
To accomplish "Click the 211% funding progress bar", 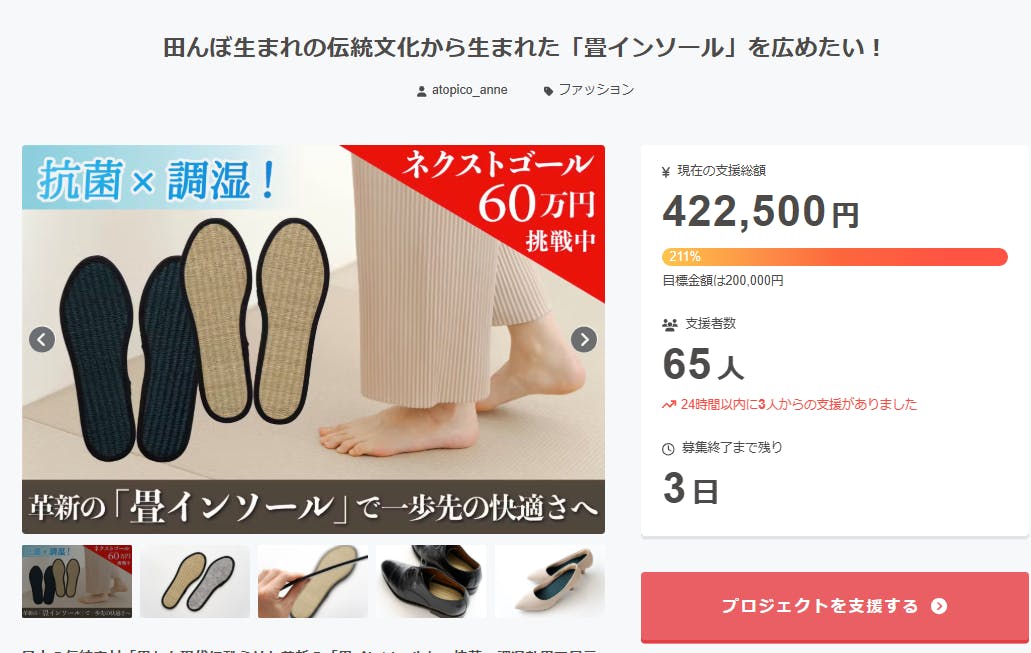I will click(834, 256).
